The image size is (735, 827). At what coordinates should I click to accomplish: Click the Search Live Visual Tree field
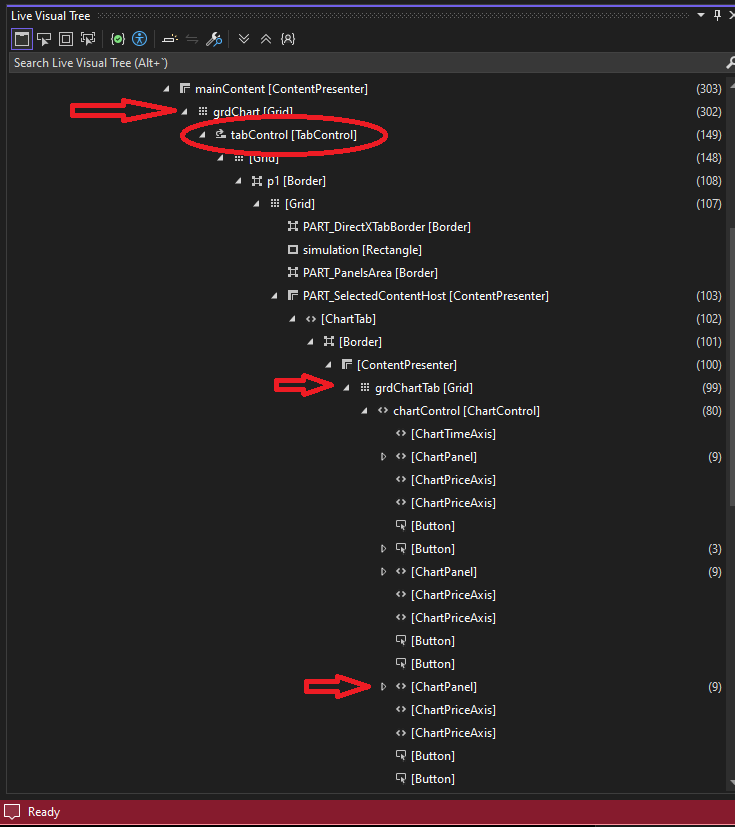coord(360,63)
